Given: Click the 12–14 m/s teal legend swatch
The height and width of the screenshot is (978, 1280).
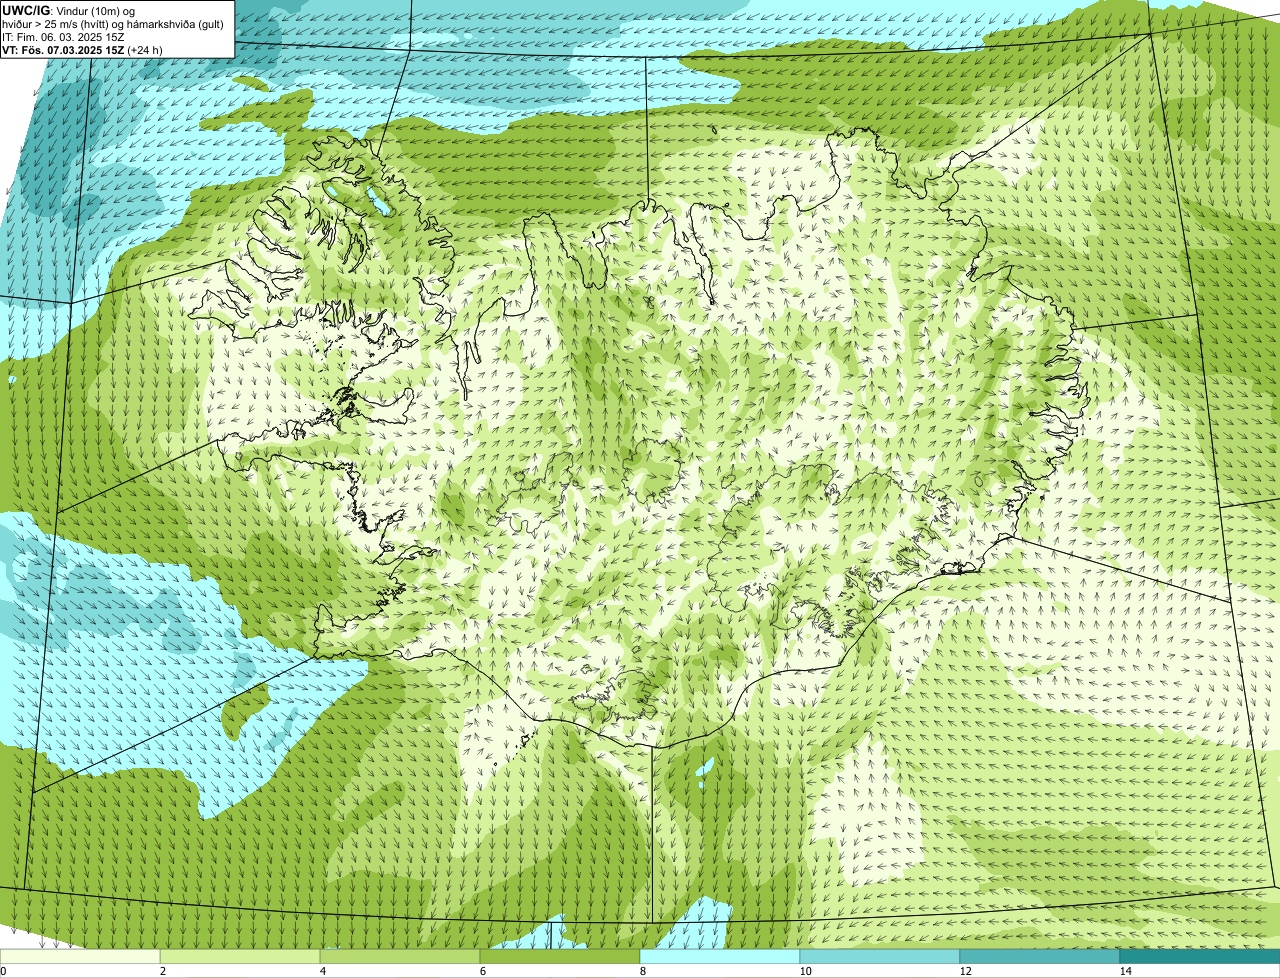Looking at the screenshot, I should (1040, 957).
